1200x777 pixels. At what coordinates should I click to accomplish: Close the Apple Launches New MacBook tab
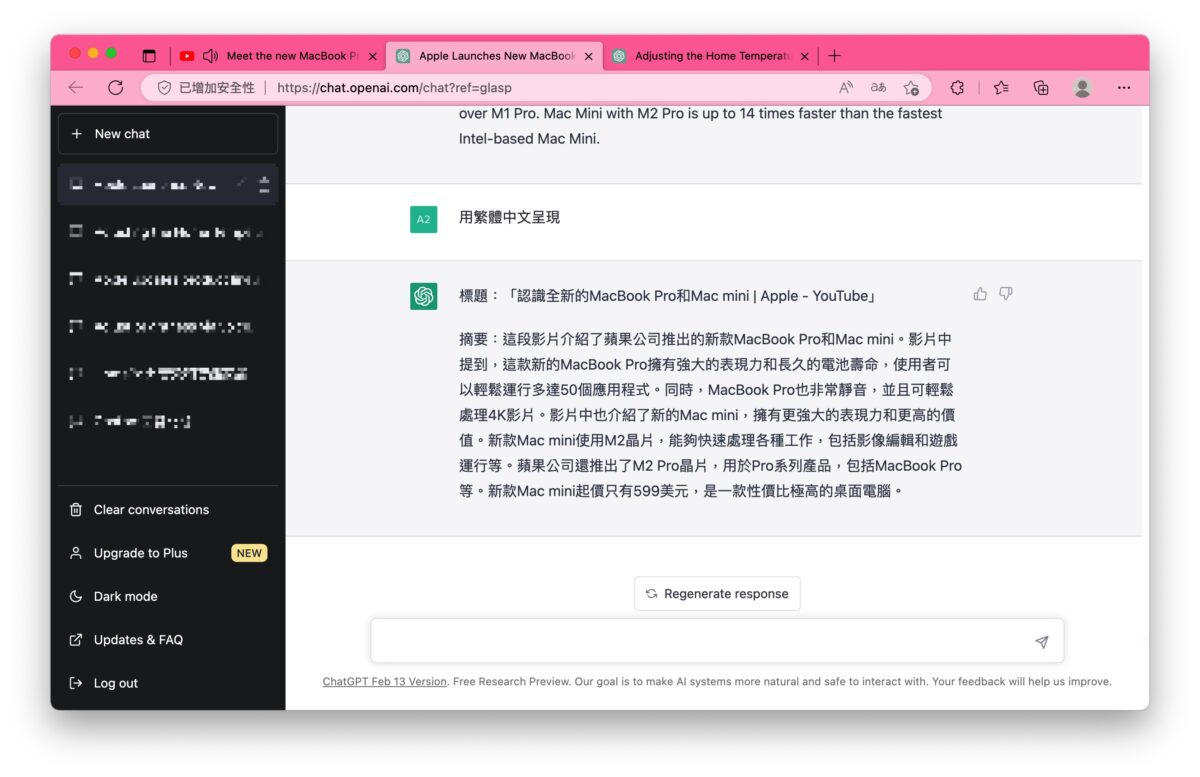pyautogui.click(x=589, y=56)
